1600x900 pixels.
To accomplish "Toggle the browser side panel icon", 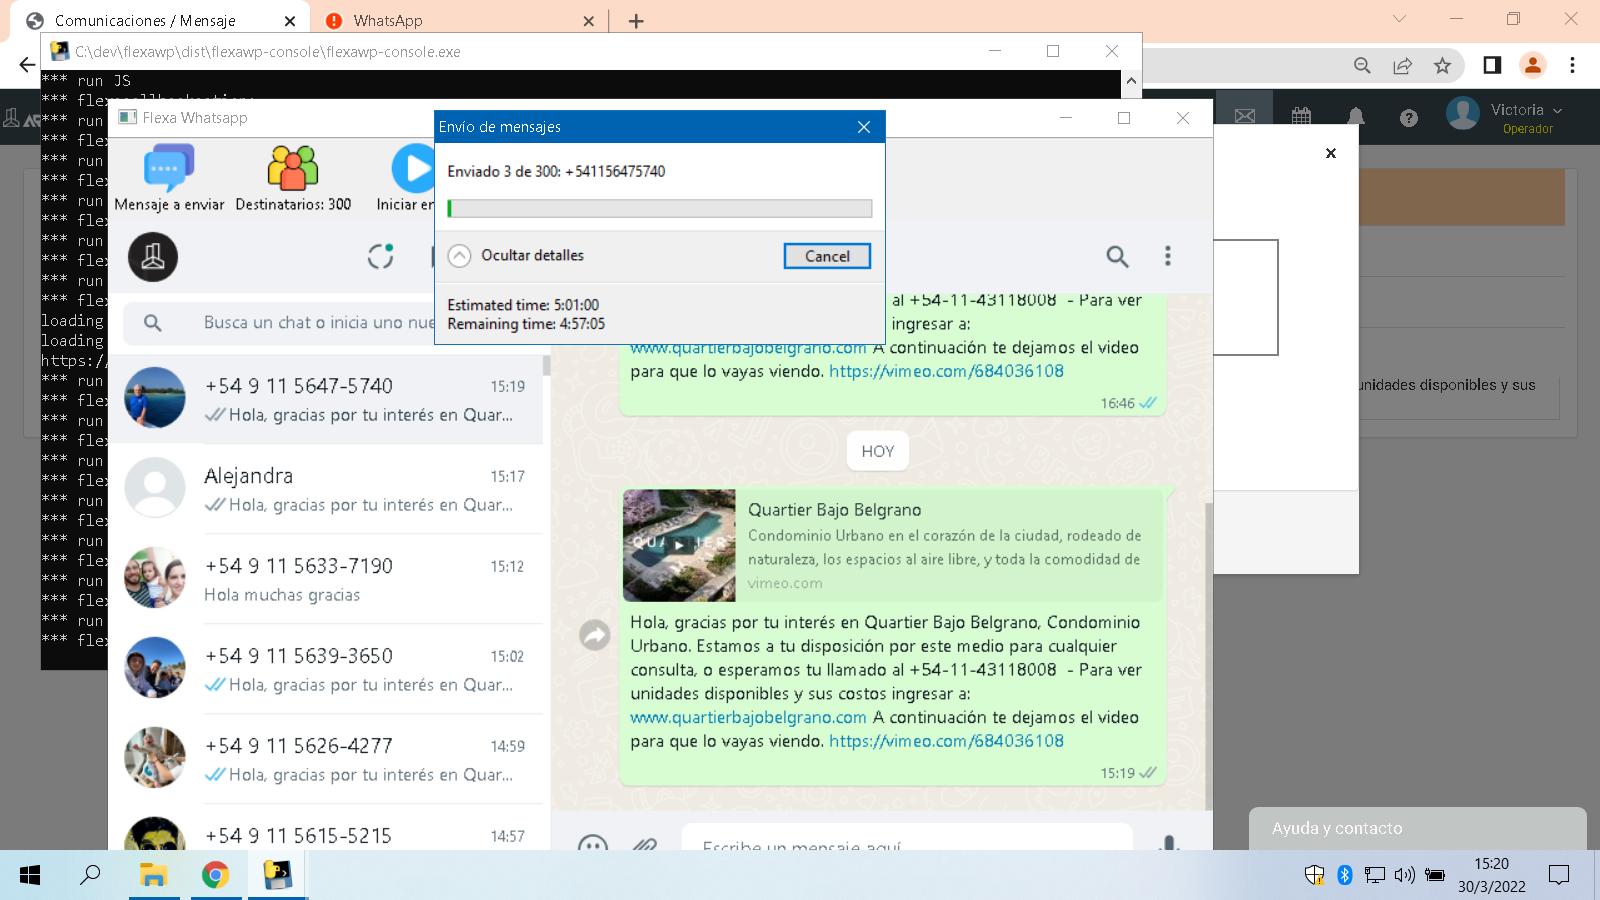I will [x=1492, y=65].
